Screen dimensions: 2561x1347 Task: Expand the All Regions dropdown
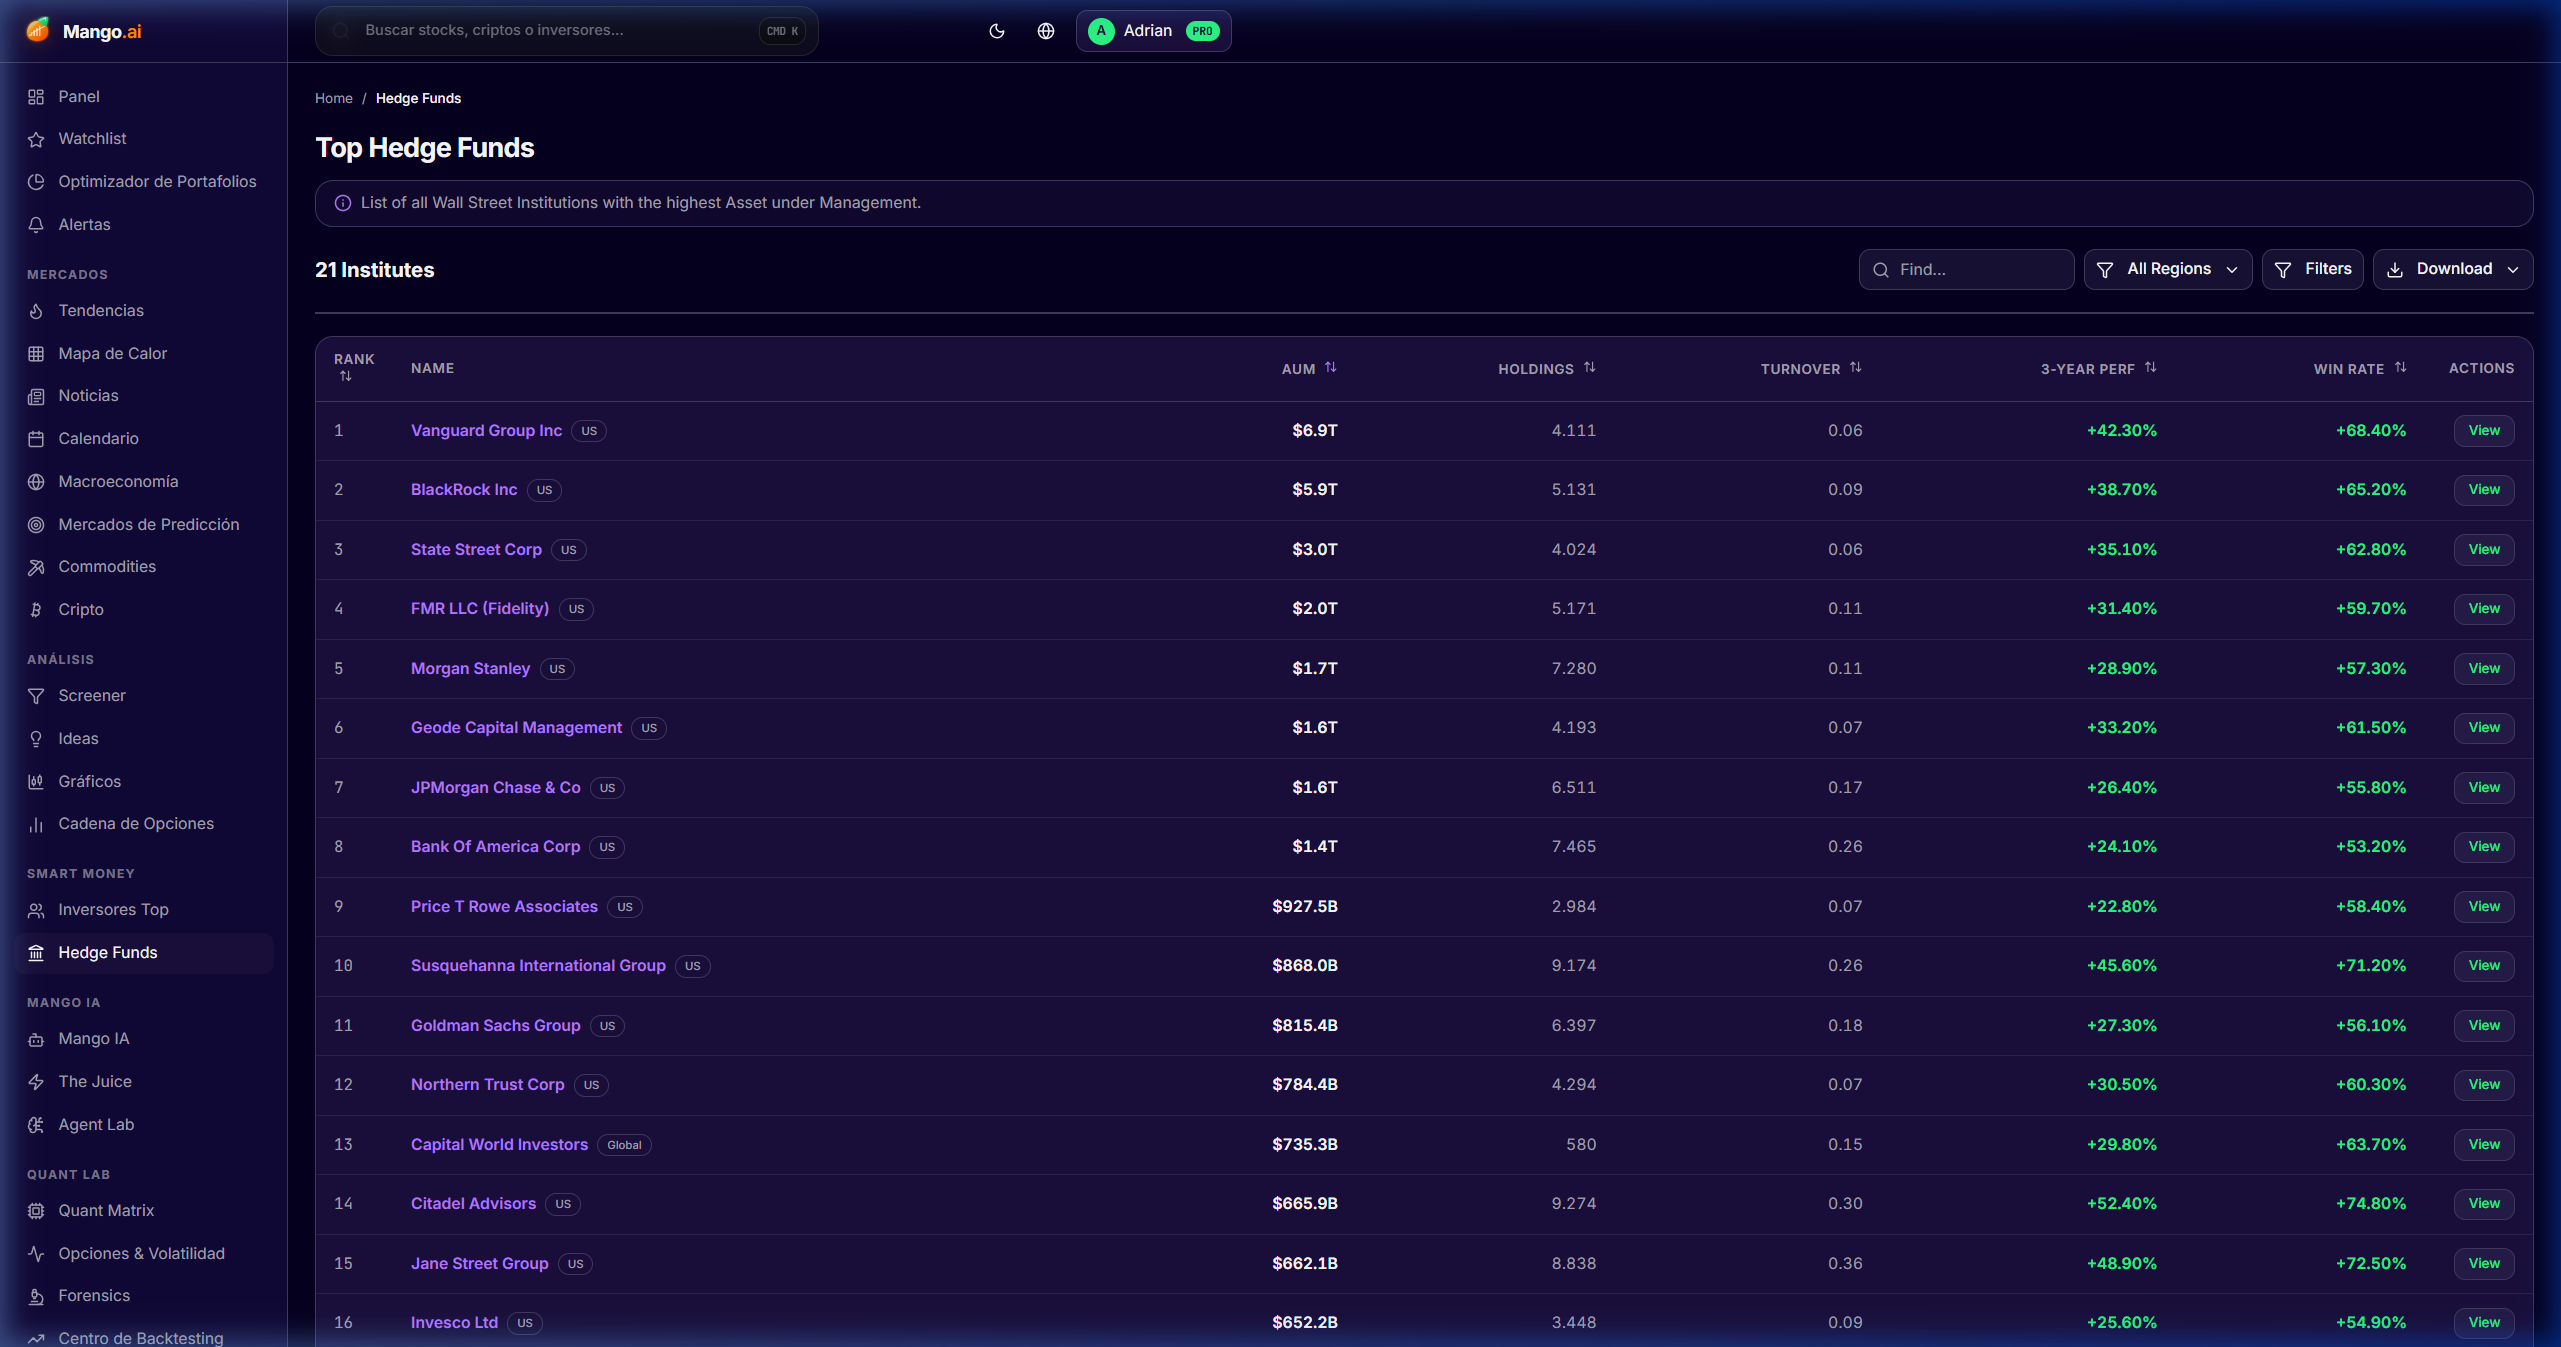[2167, 270]
